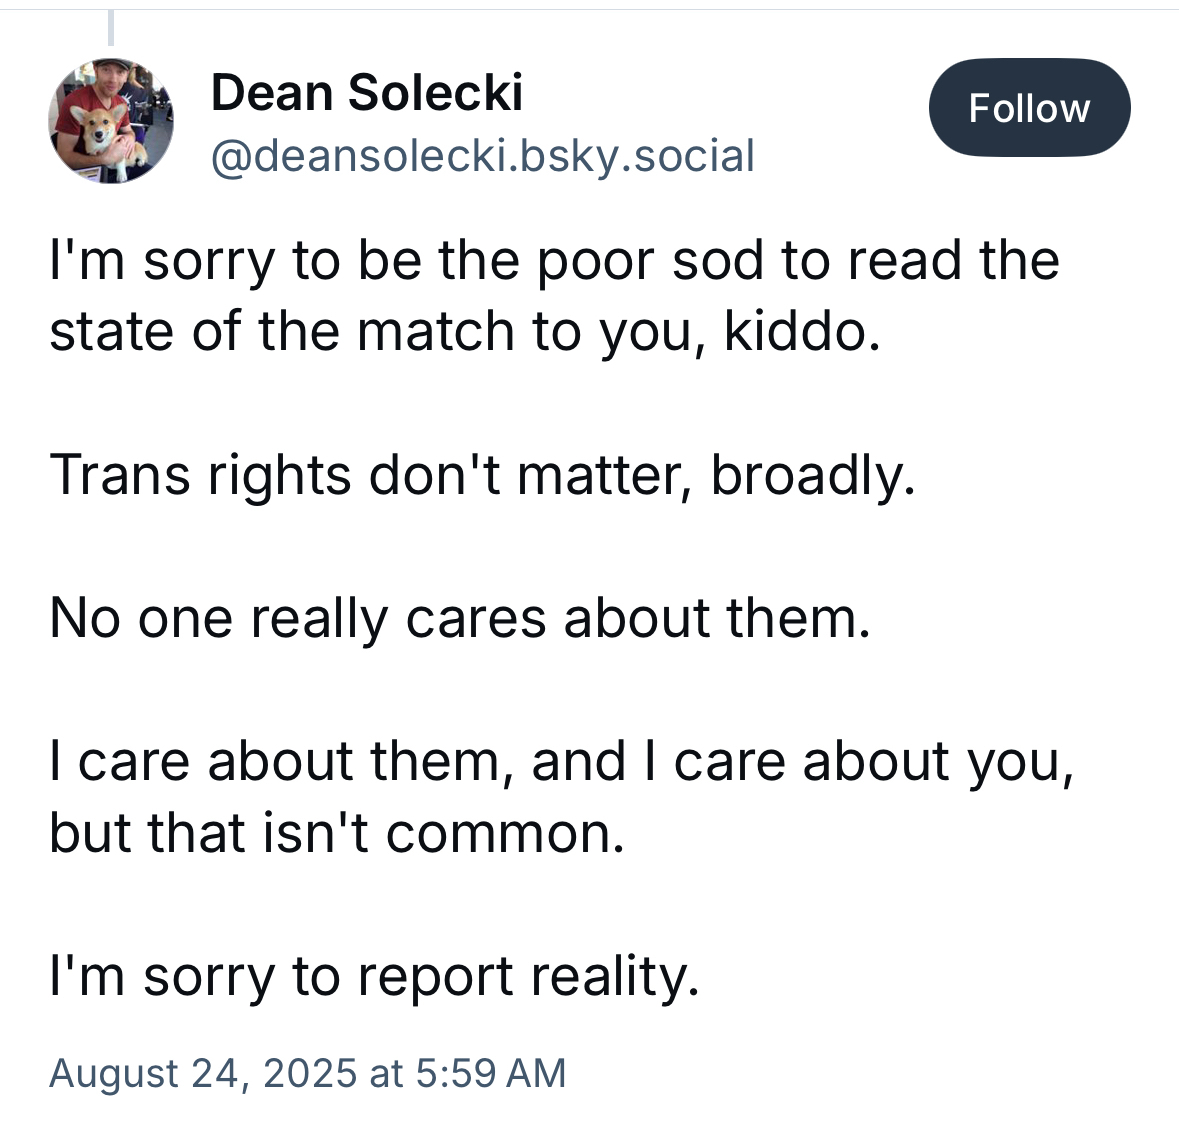The width and height of the screenshot is (1179, 1127).
Task: Click the 'but that isn't common.' line
Action: tap(336, 833)
